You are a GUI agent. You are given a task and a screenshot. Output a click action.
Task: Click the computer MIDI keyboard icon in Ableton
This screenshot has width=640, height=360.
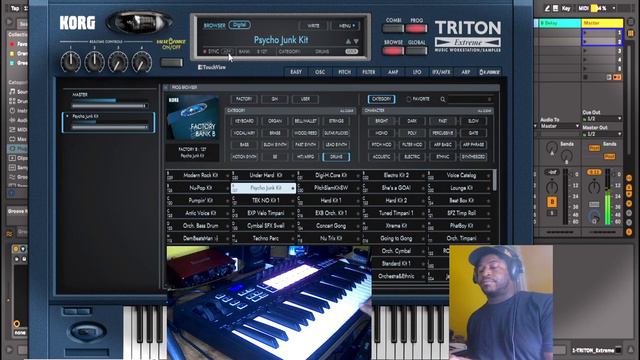pos(556,8)
